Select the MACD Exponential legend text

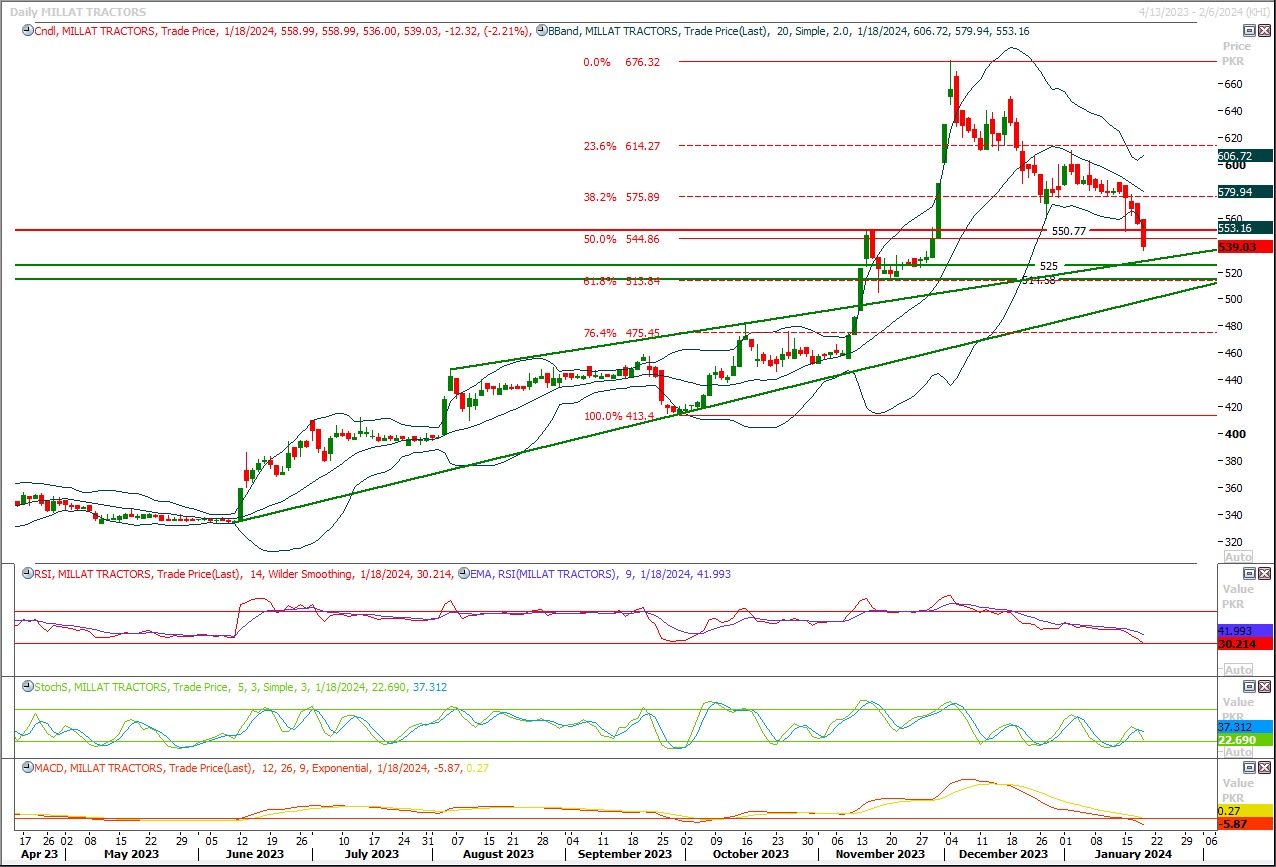[261, 768]
